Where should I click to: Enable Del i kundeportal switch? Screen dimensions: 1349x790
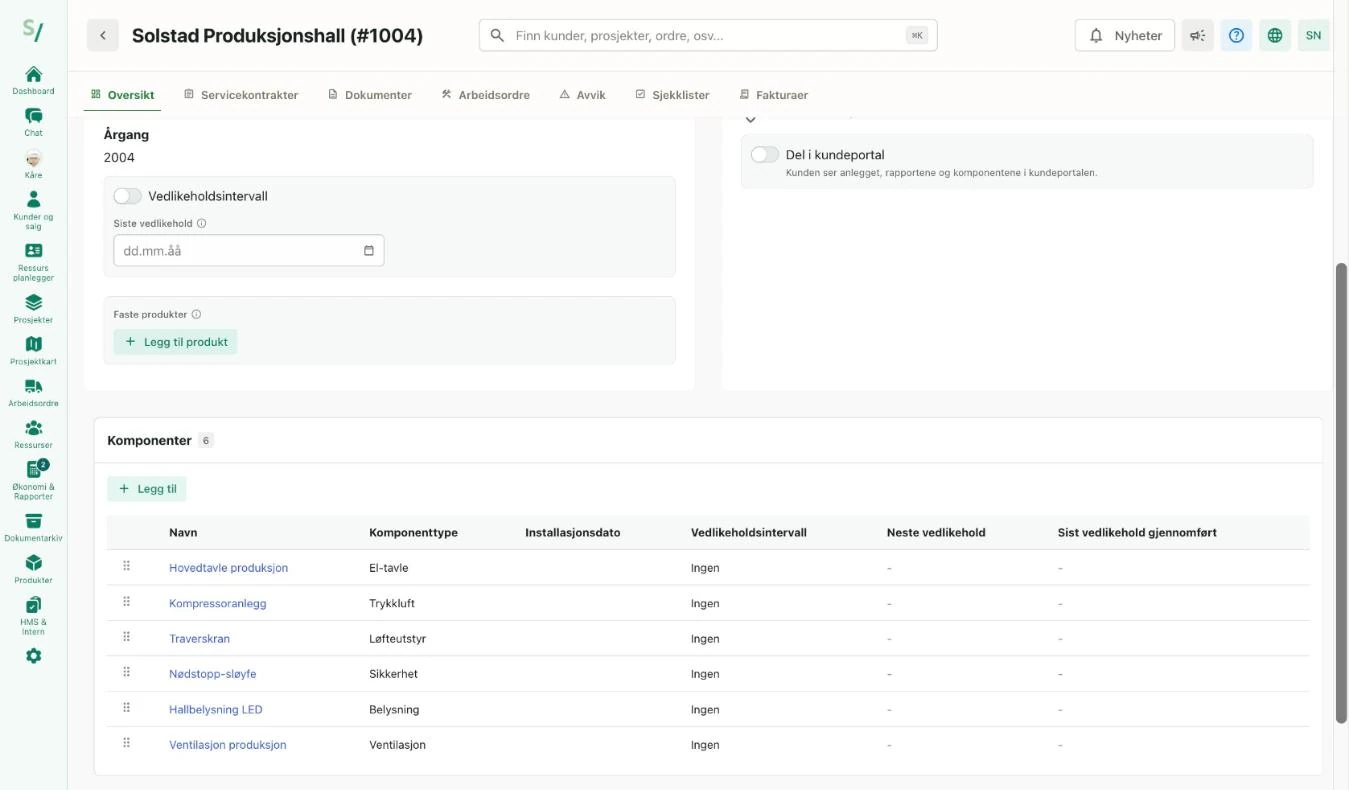pos(765,155)
